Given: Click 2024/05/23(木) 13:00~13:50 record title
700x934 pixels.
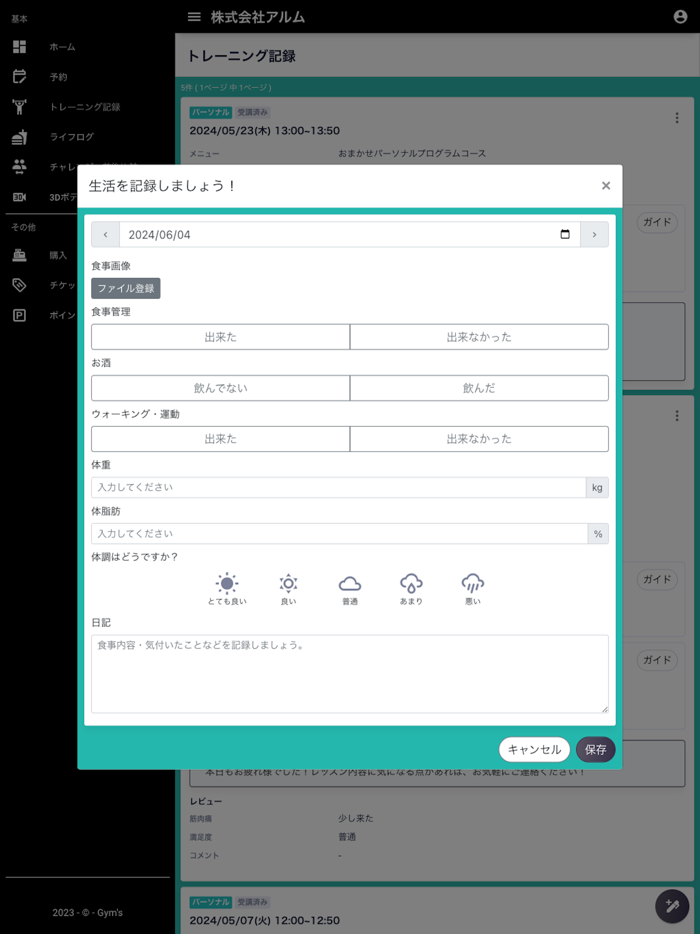Looking at the screenshot, I should pos(265,130).
